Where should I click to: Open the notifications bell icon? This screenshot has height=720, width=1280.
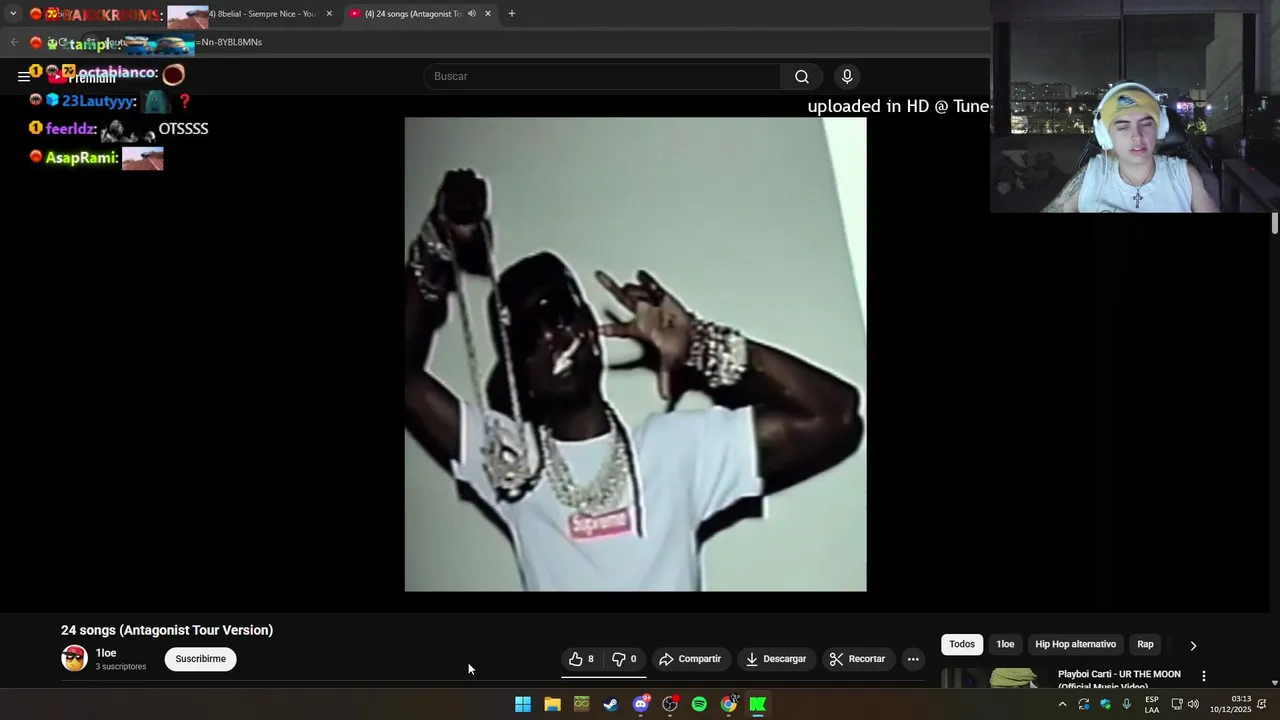tap(1262, 704)
